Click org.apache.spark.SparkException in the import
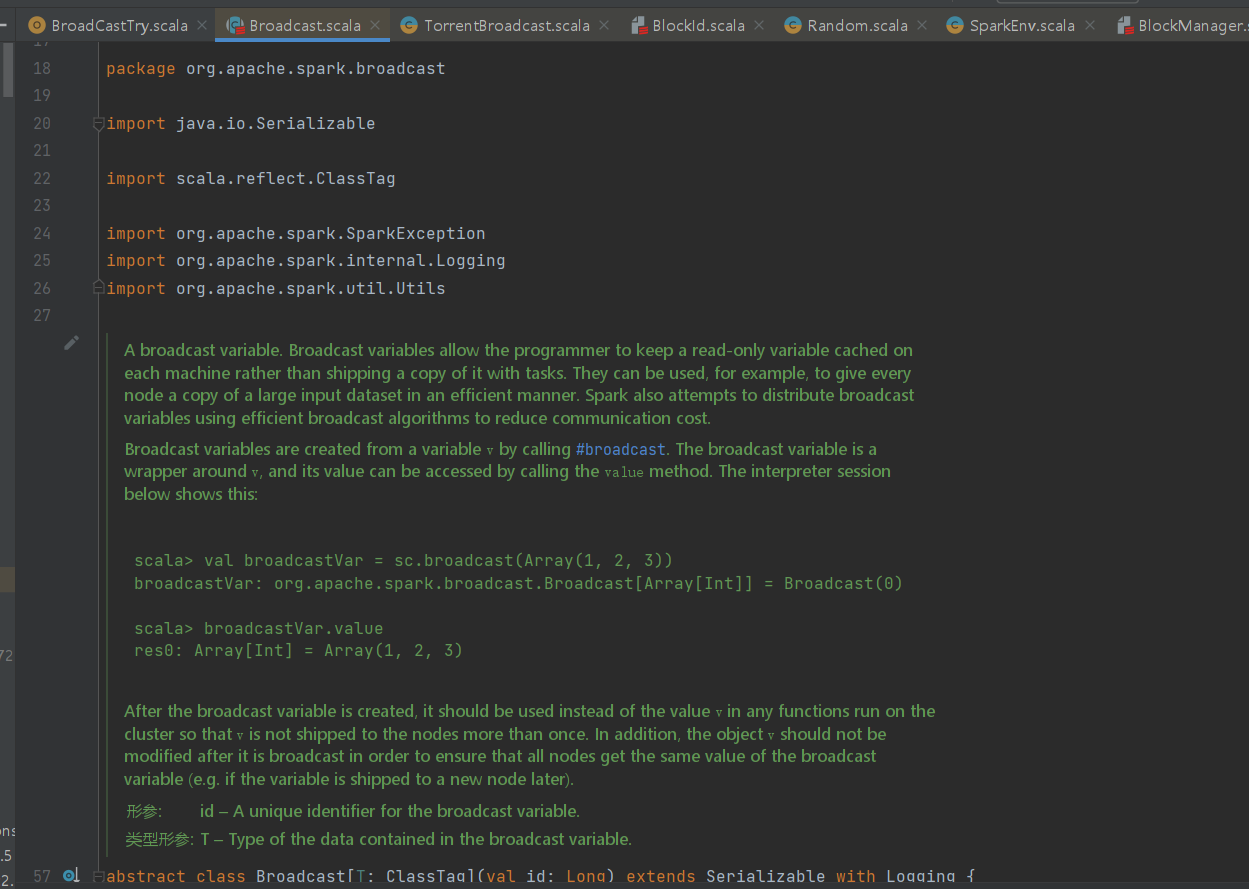This screenshot has width=1249, height=889. click(x=331, y=234)
